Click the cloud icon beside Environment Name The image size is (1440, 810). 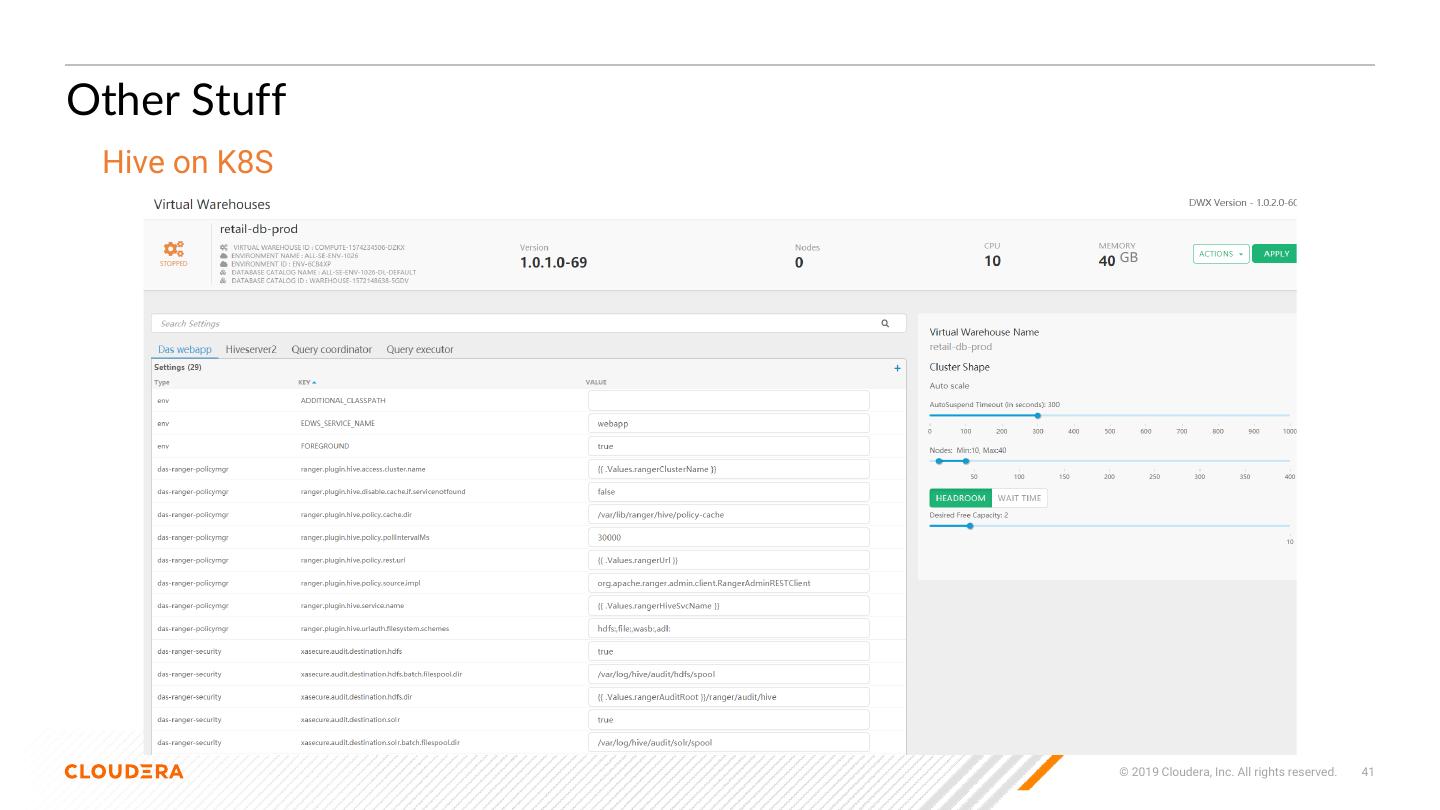pos(224,255)
